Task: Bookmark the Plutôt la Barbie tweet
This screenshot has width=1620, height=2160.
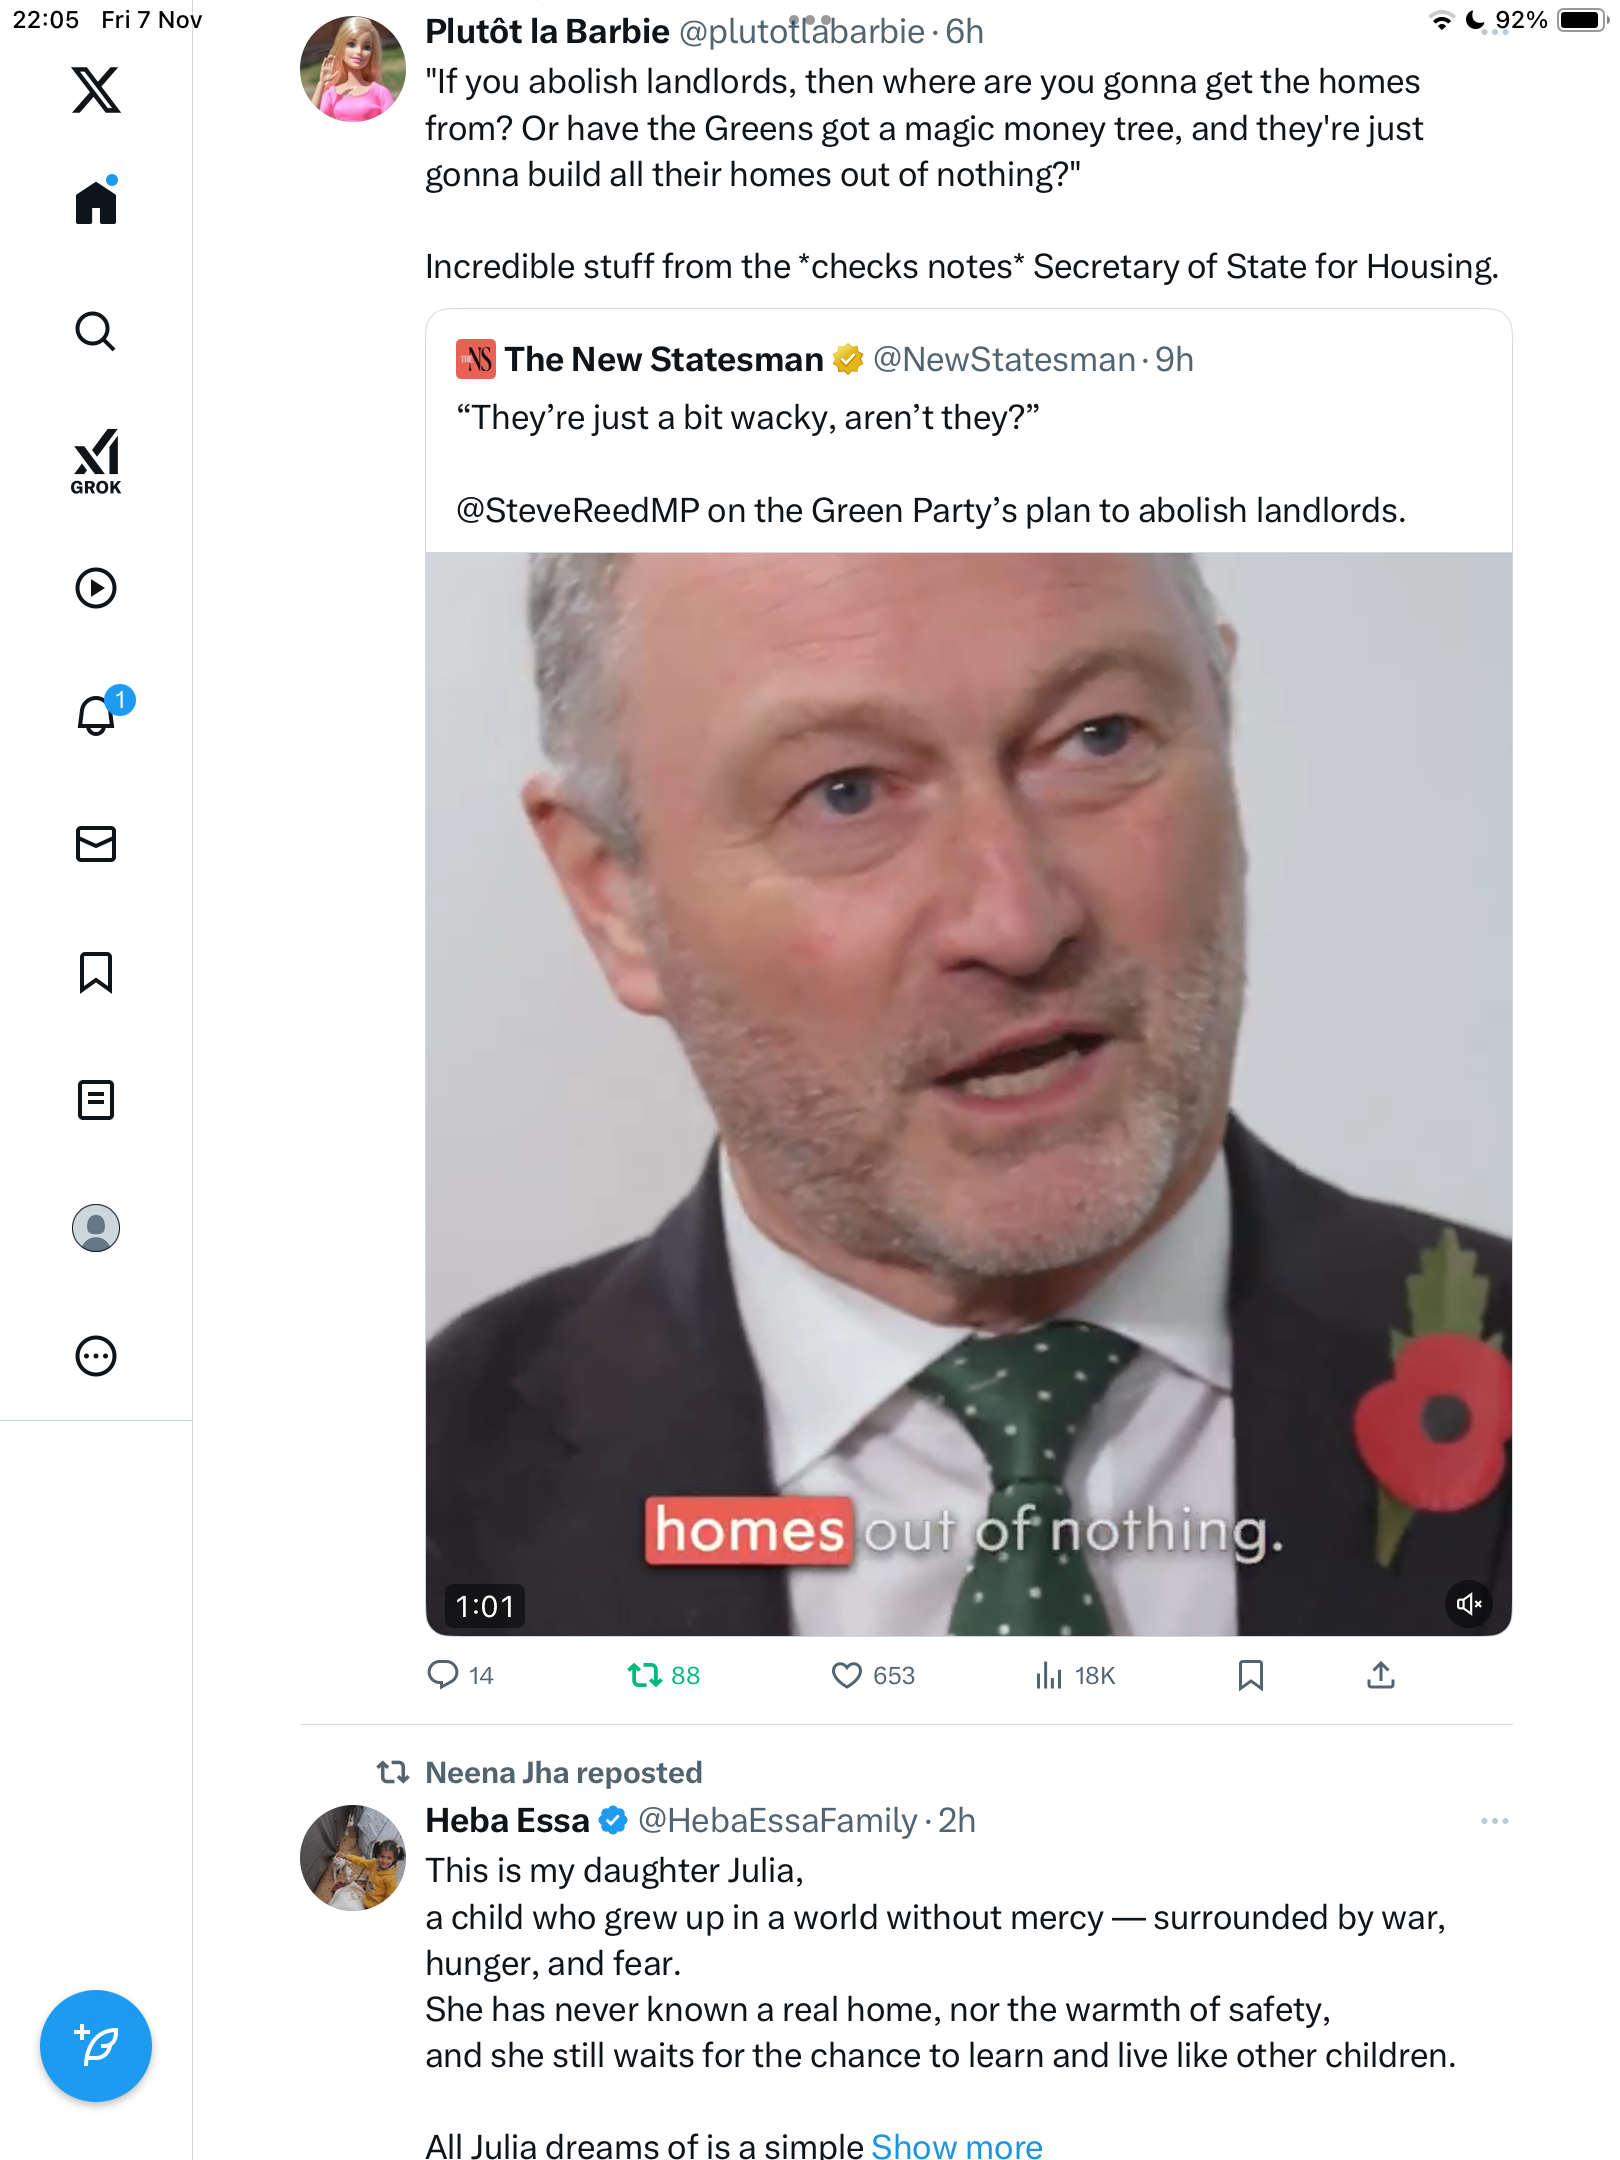Action: [x=1250, y=1675]
